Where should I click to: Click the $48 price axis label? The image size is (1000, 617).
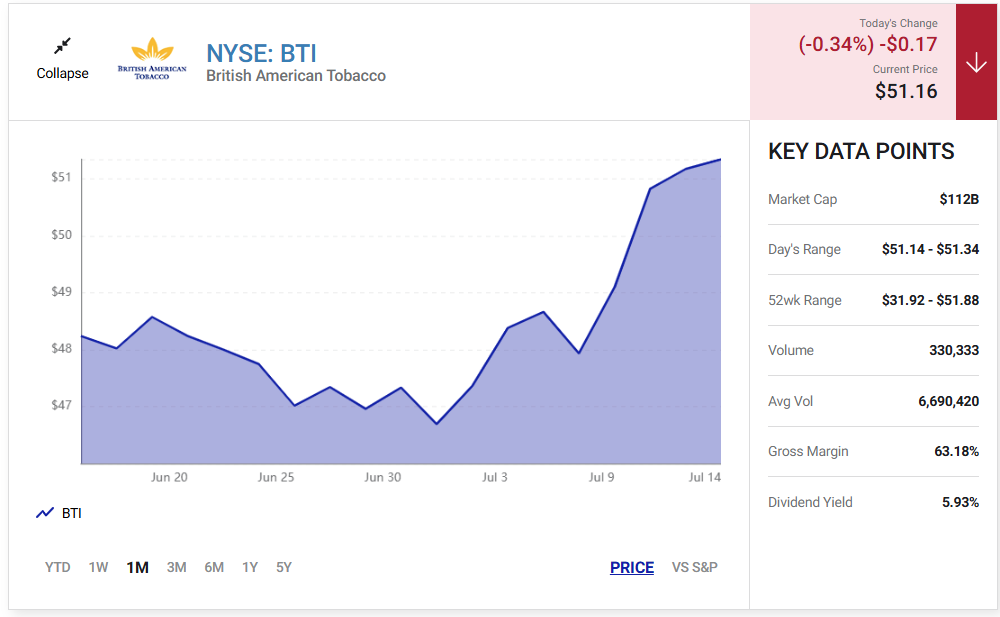pyautogui.click(x=61, y=348)
